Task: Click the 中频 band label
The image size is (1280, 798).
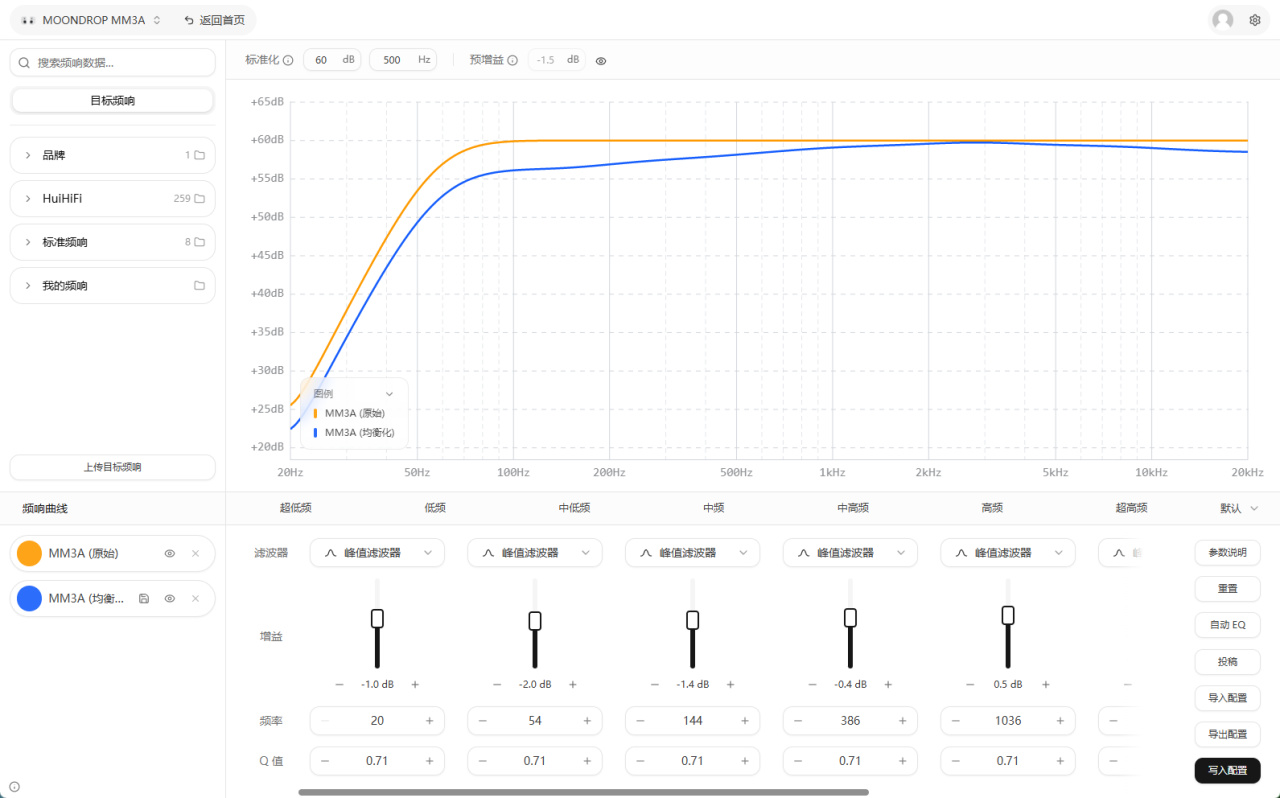Action: [713, 508]
